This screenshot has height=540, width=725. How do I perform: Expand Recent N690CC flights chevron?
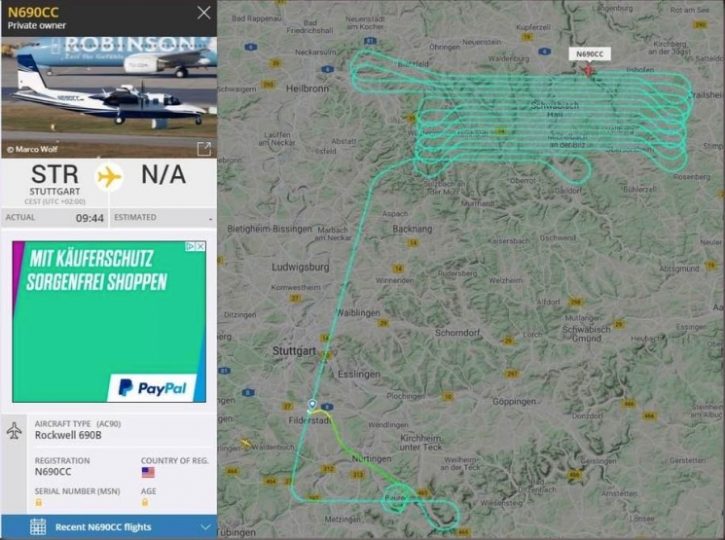[x=206, y=527]
